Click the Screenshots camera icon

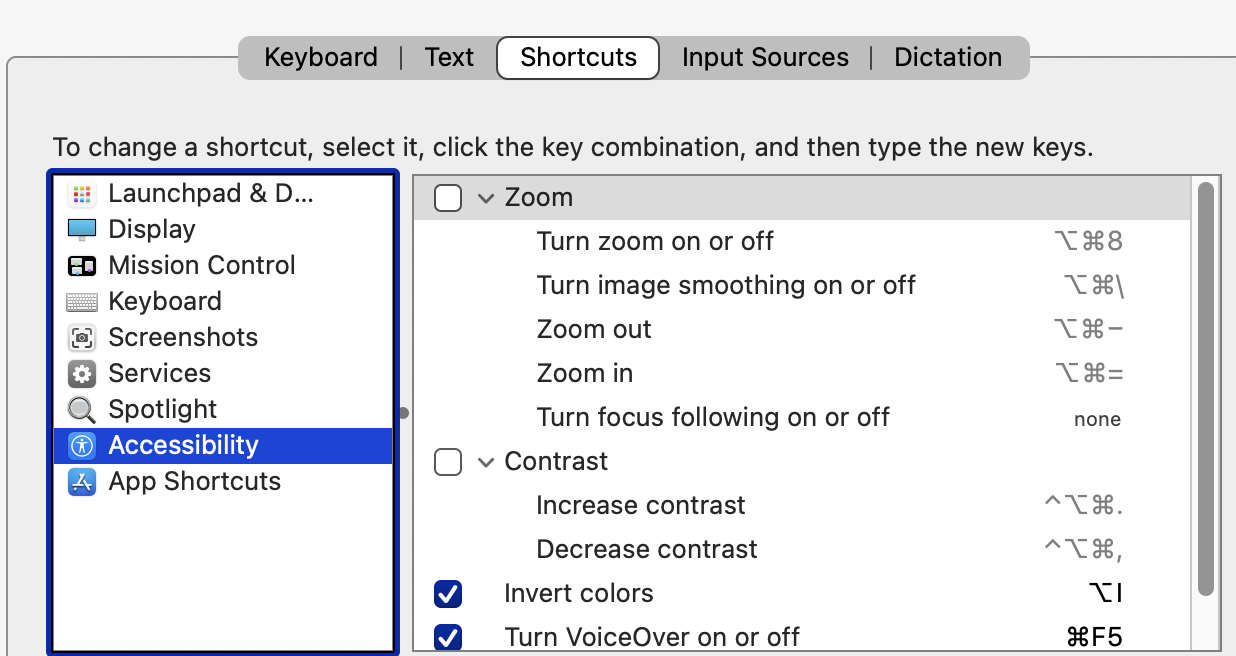(82, 338)
